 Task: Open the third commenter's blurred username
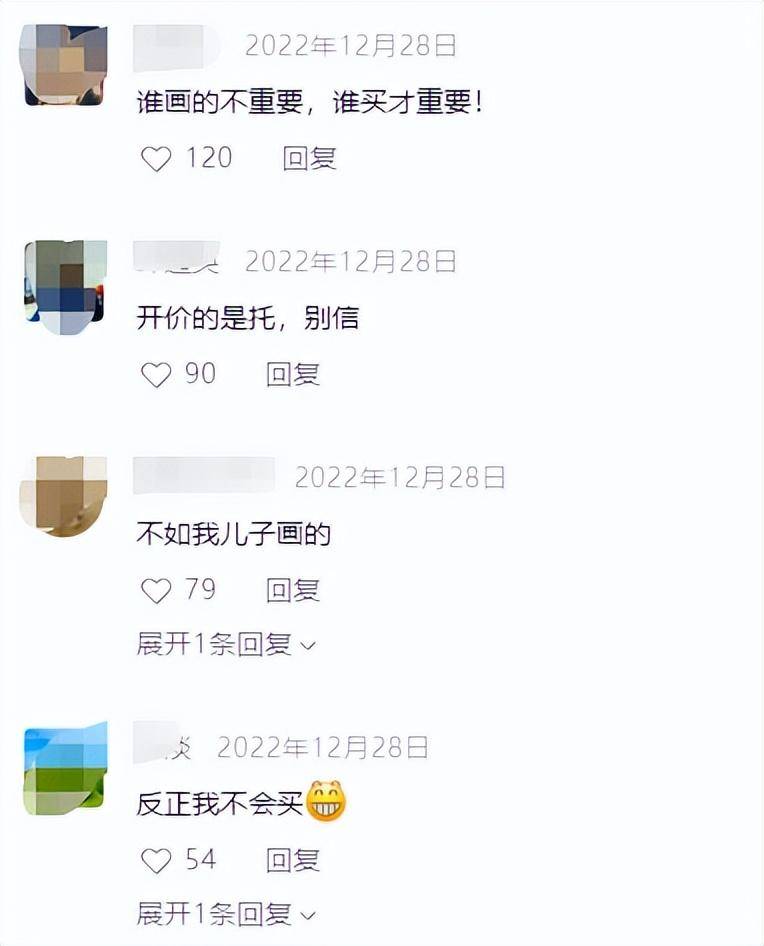(204, 475)
